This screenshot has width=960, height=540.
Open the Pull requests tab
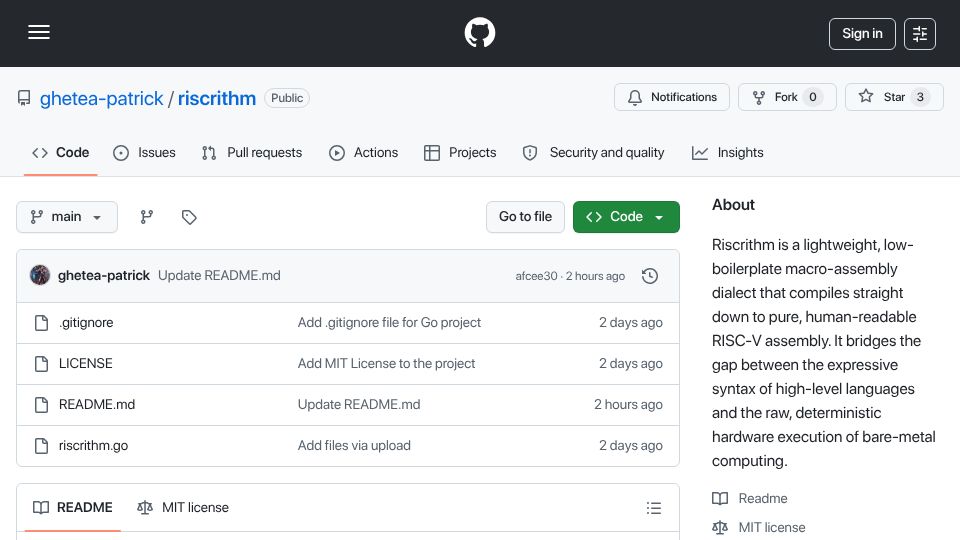[252, 152]
